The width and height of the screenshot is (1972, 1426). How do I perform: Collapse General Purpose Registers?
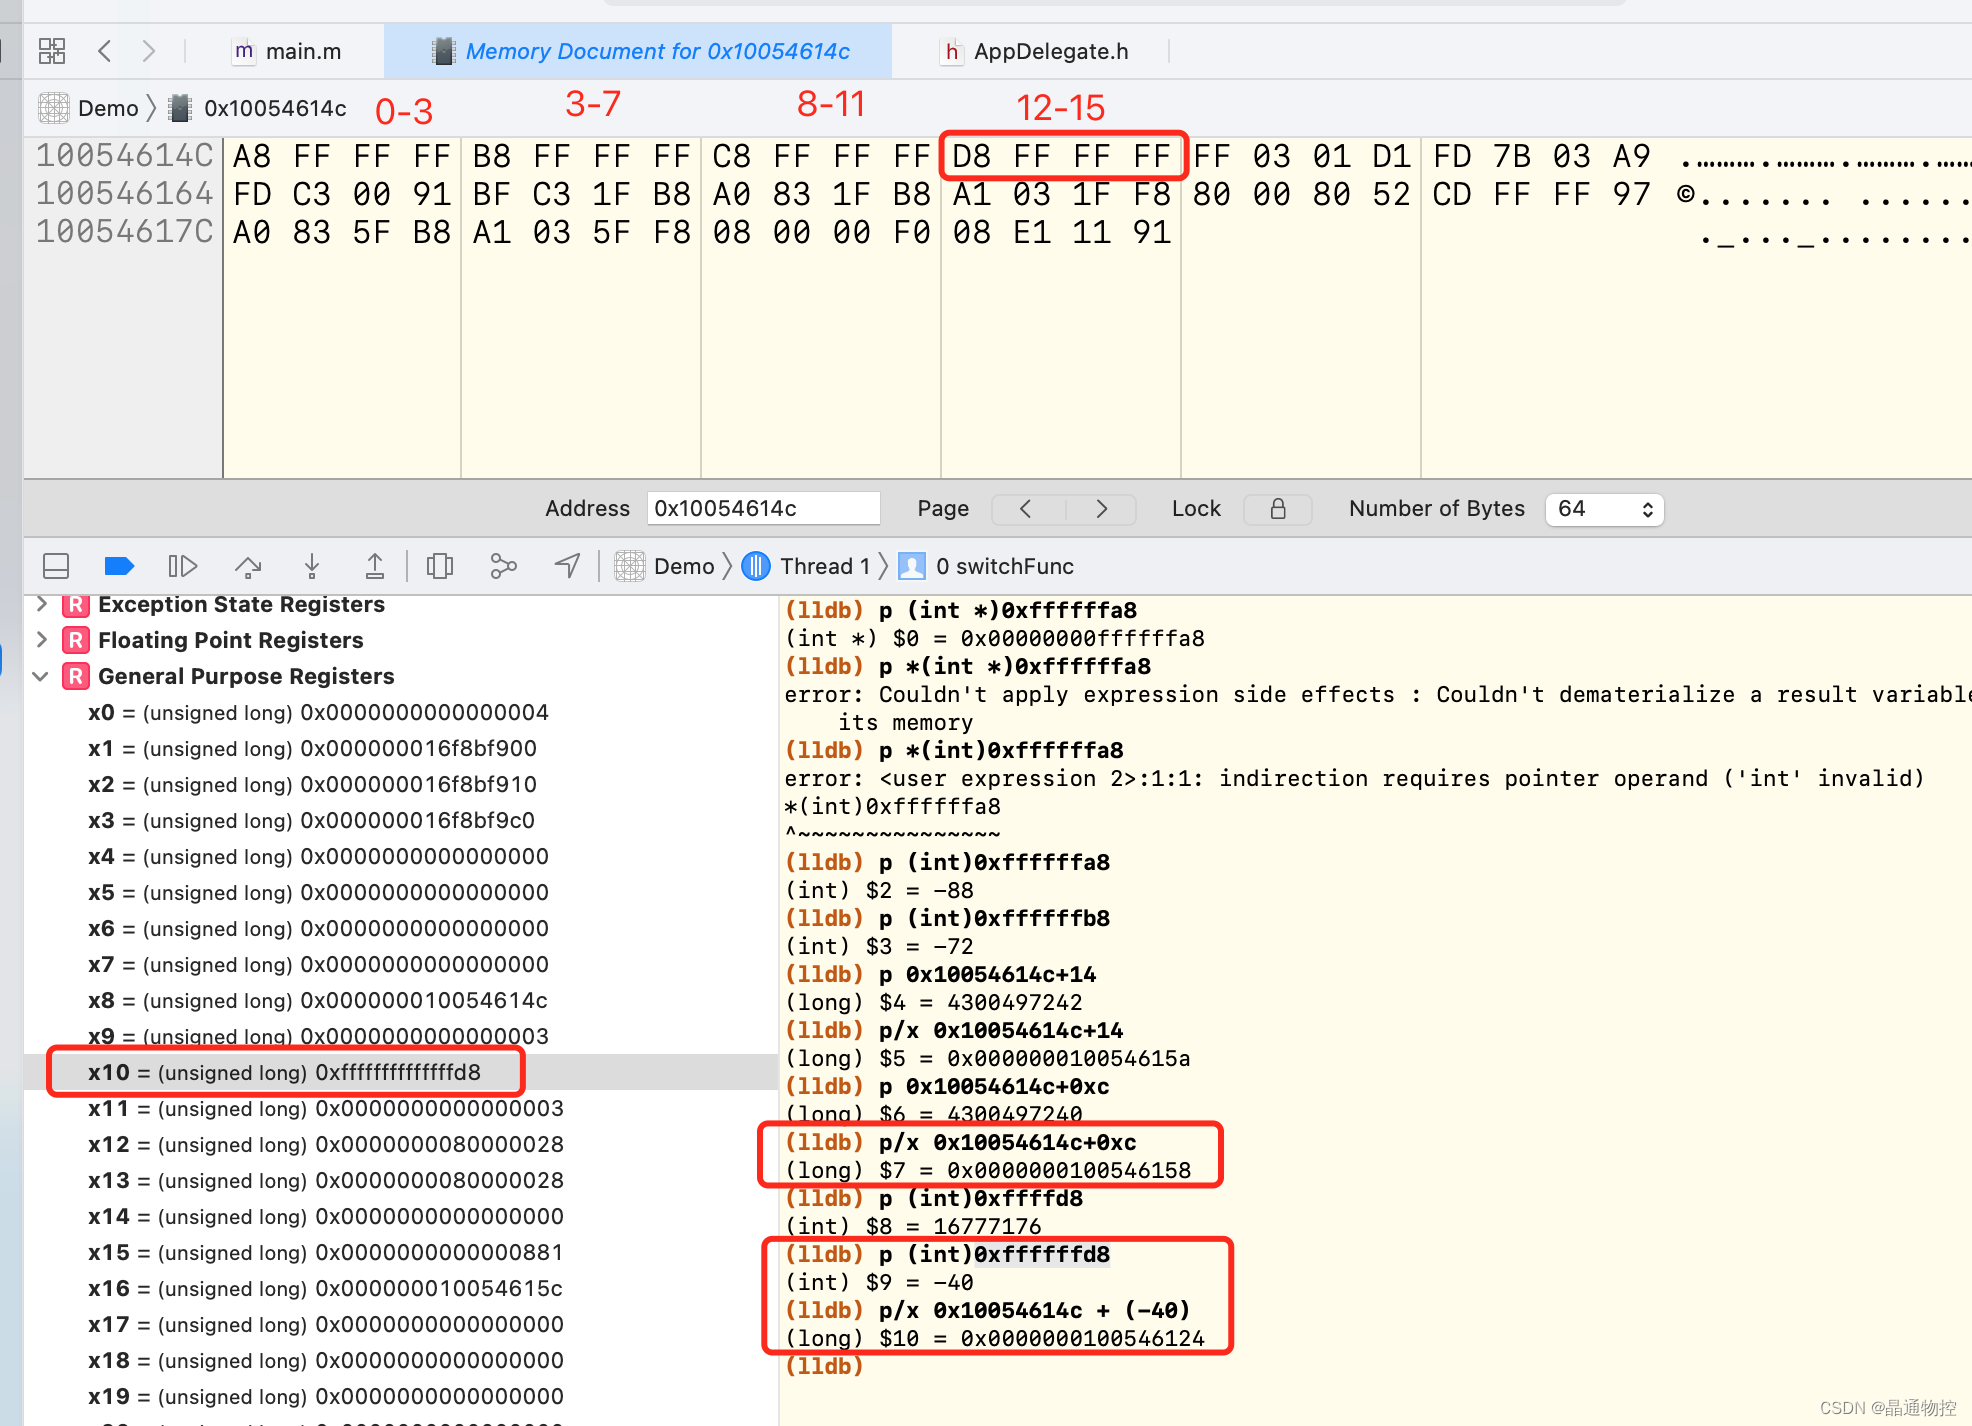(x=41, y=677)
